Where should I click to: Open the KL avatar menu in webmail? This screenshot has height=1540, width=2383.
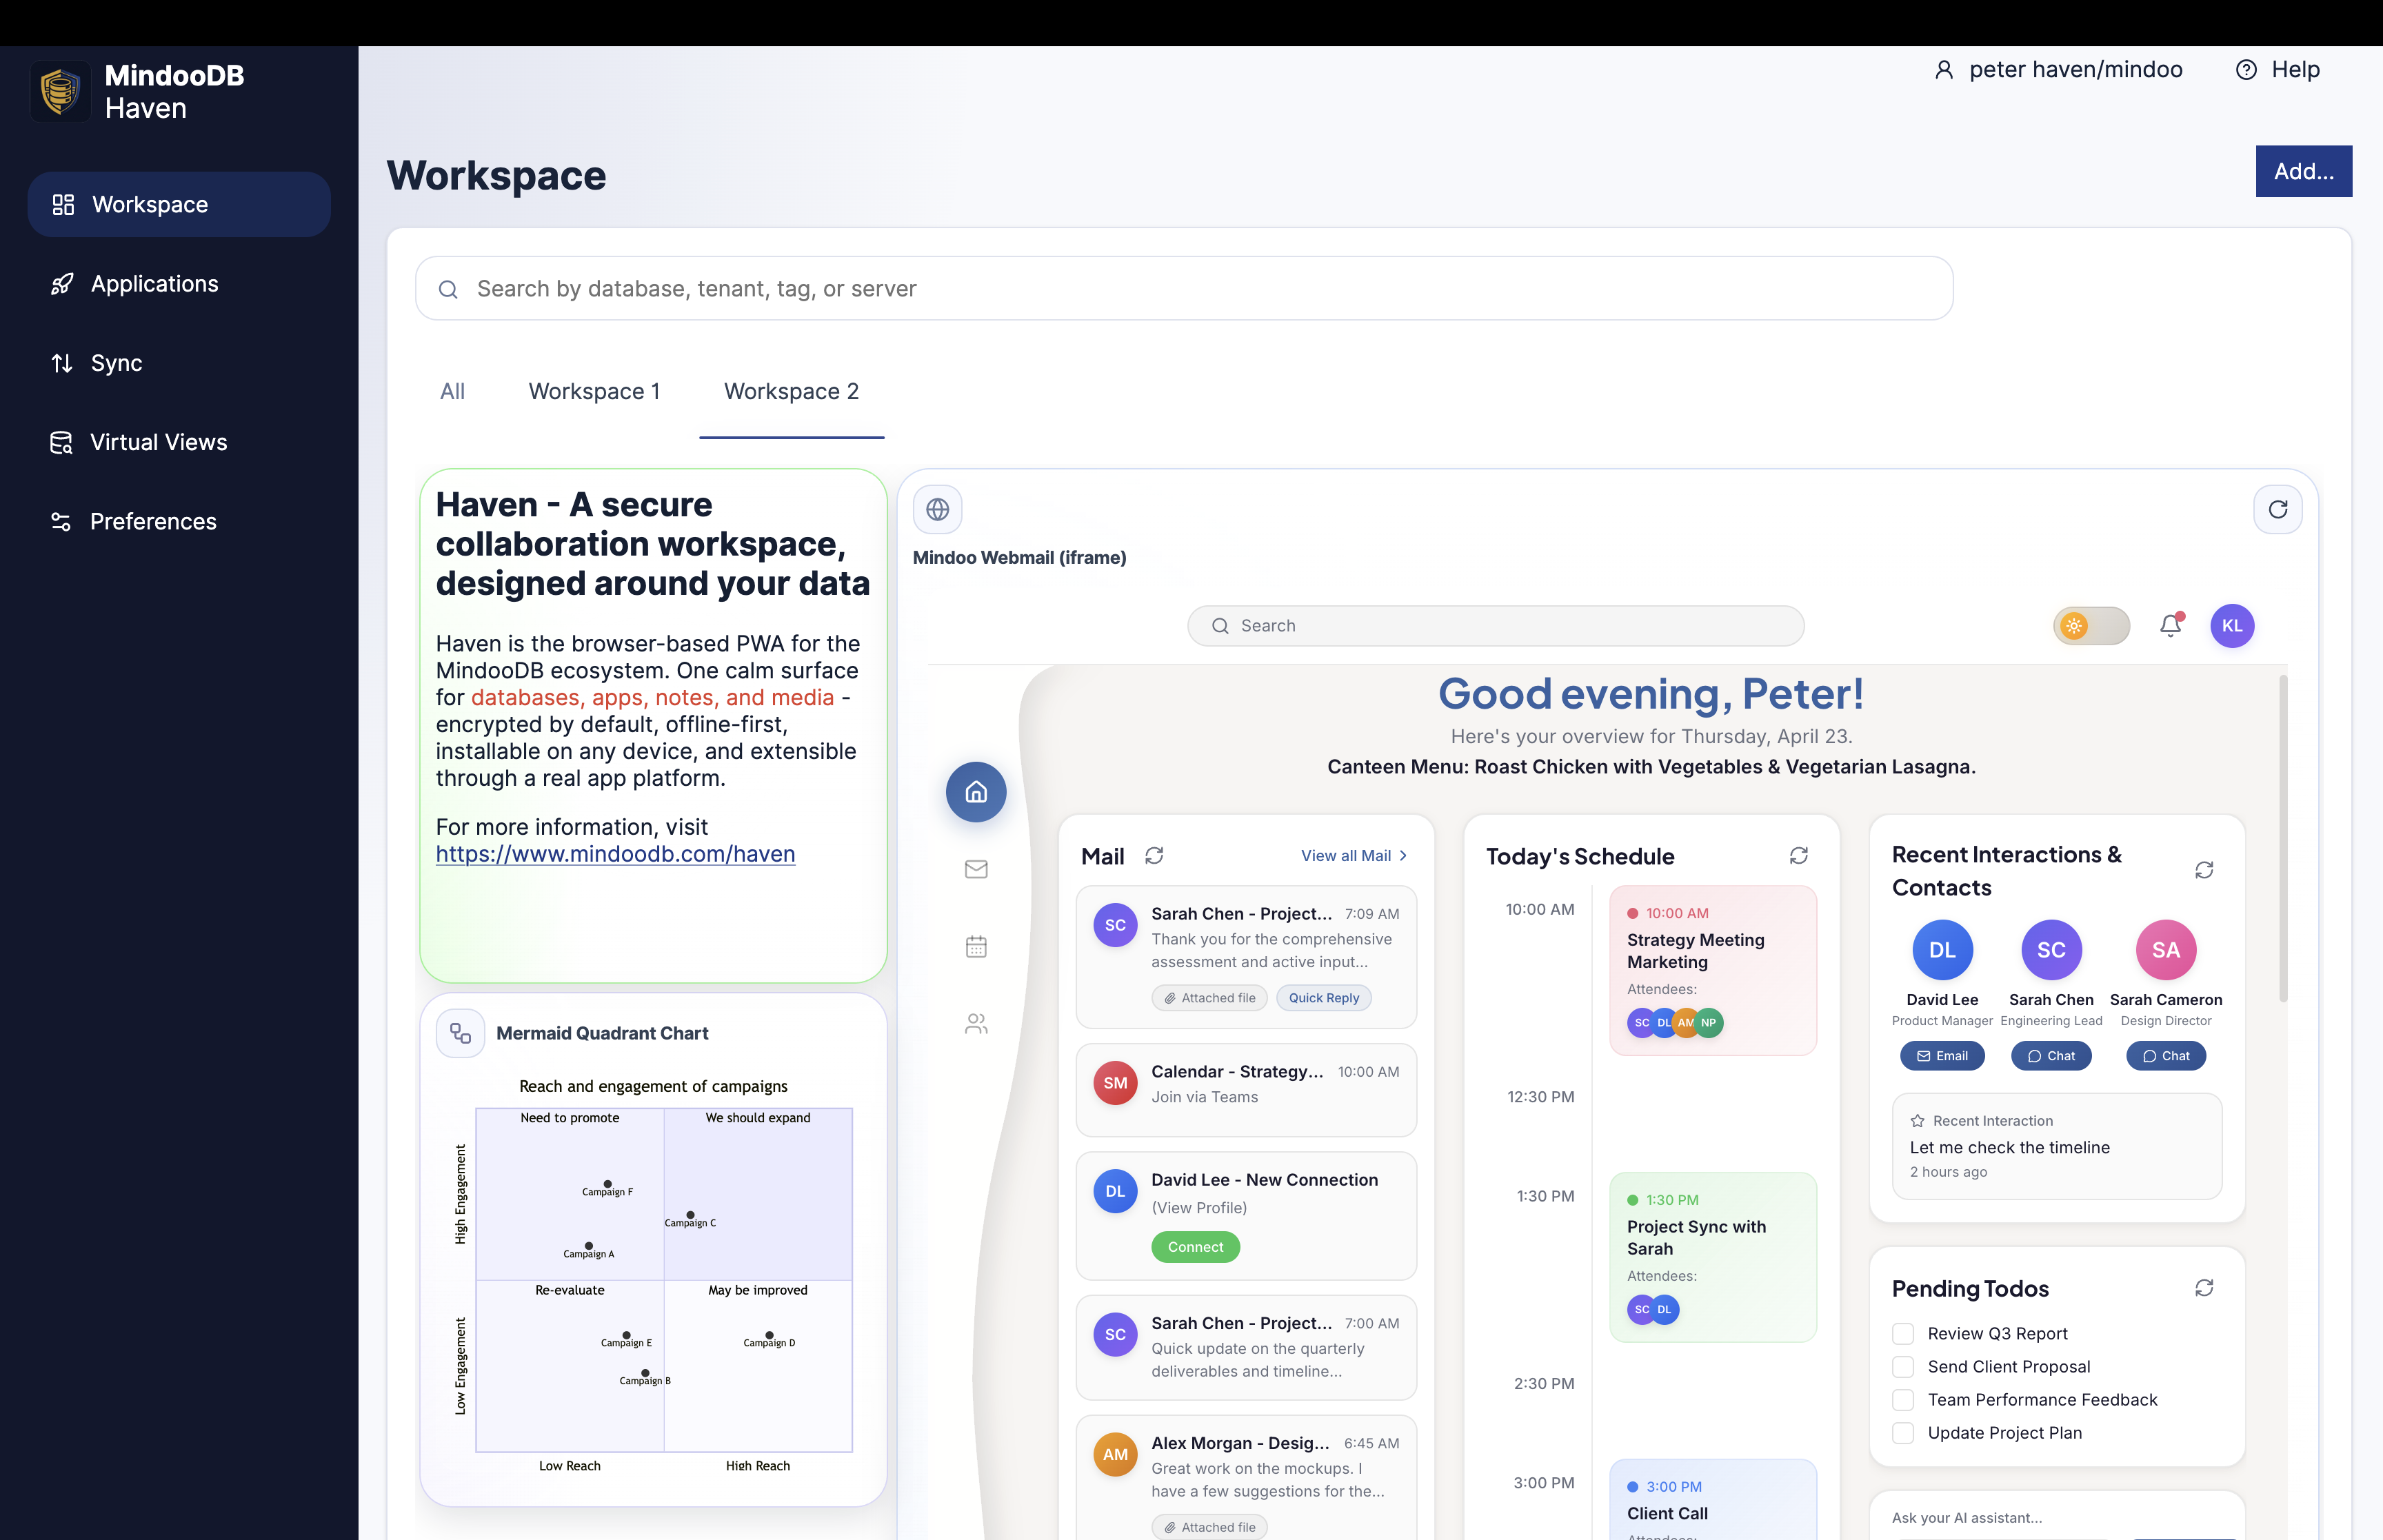tap(2232, 625)
